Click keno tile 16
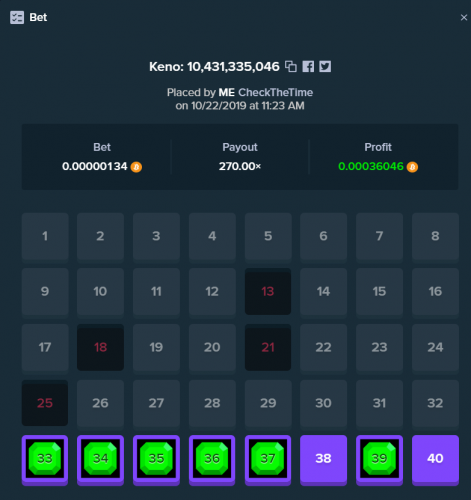 [x=435, y=292]
